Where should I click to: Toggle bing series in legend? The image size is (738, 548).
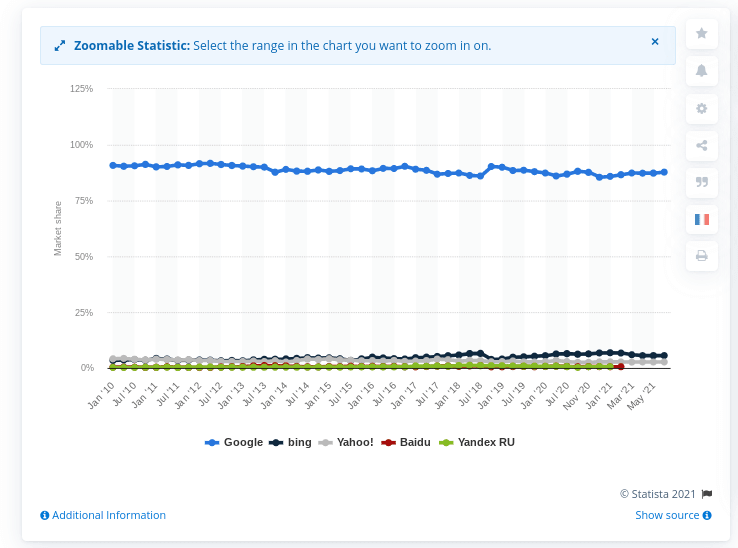click(x=298, y=442)
